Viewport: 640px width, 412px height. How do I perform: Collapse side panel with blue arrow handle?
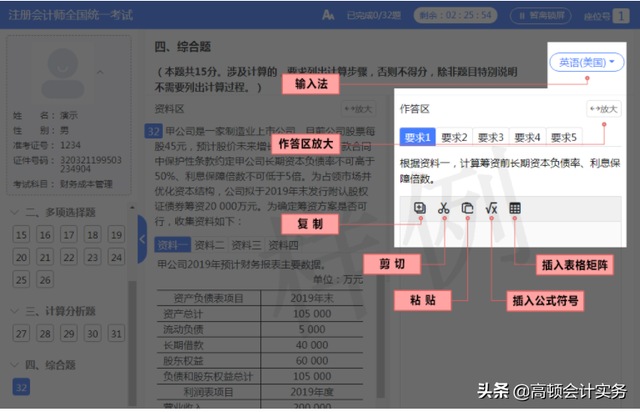[x=142, y=239]
